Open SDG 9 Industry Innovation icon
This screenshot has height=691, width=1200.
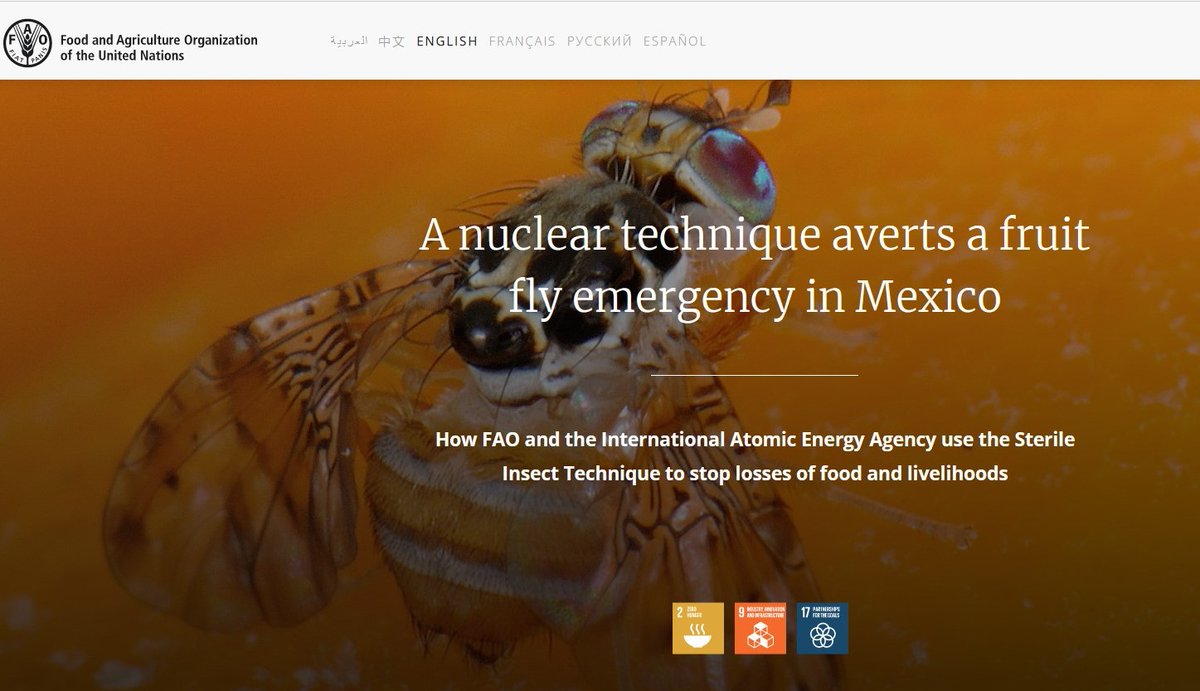pos(760,628)
